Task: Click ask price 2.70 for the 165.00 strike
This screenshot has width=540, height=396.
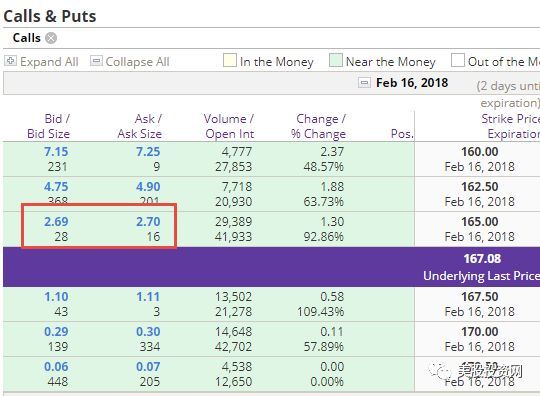Action: tap(148, 221)
